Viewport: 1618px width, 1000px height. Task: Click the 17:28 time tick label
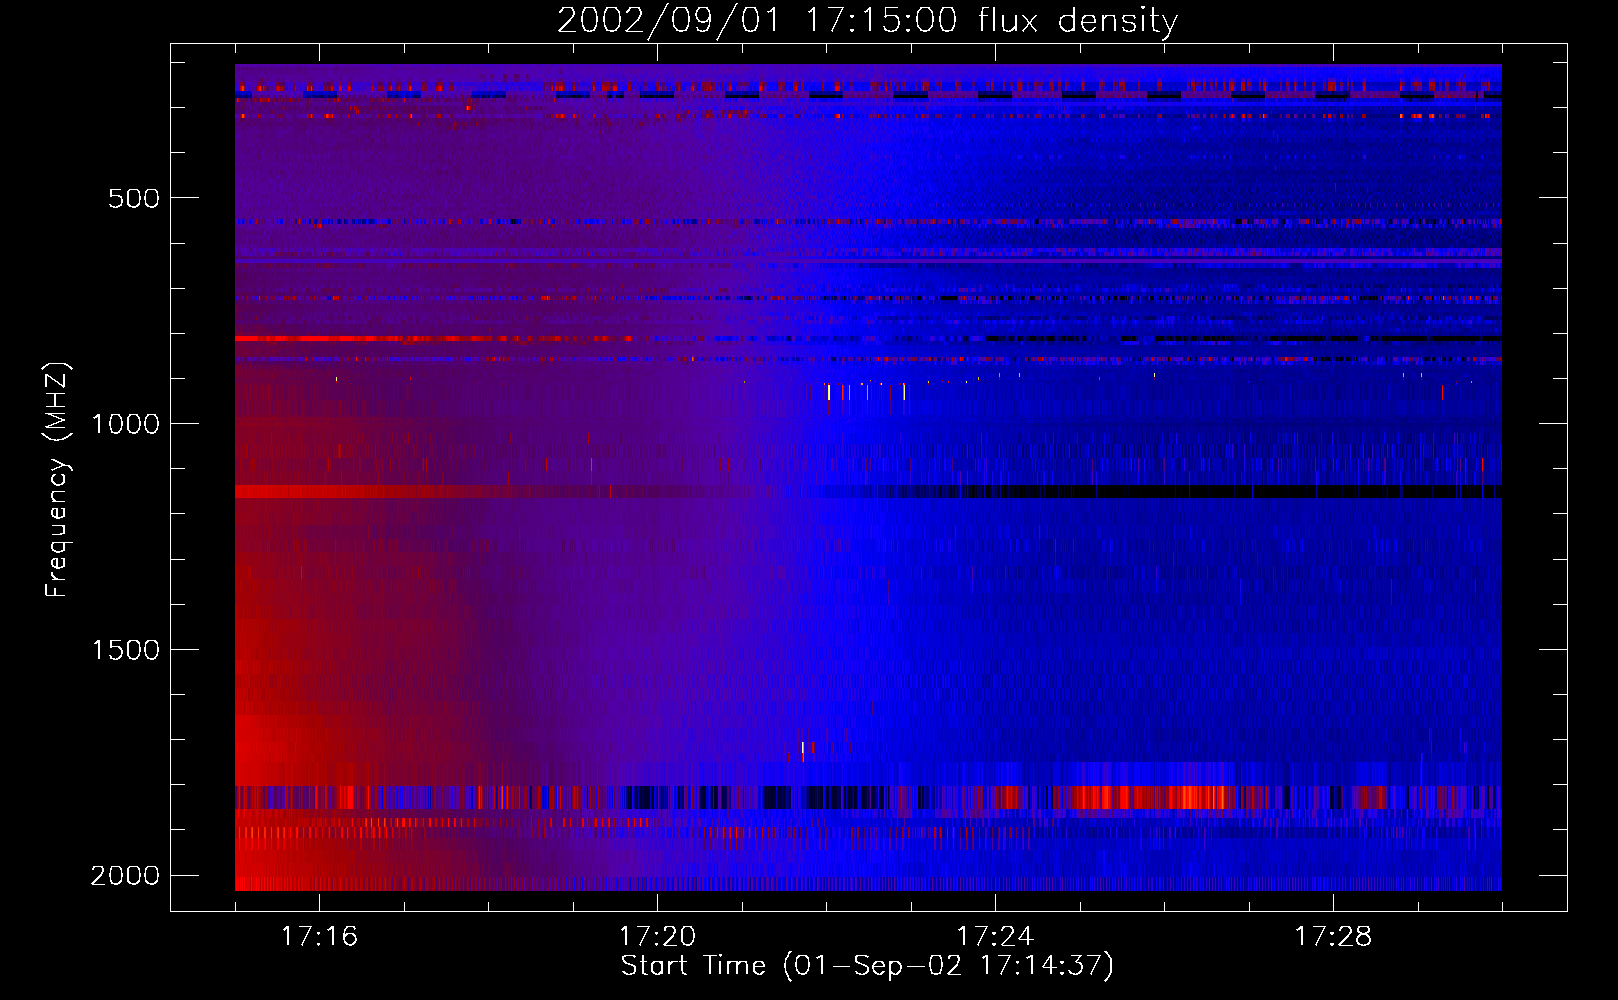coord(1333,937)
